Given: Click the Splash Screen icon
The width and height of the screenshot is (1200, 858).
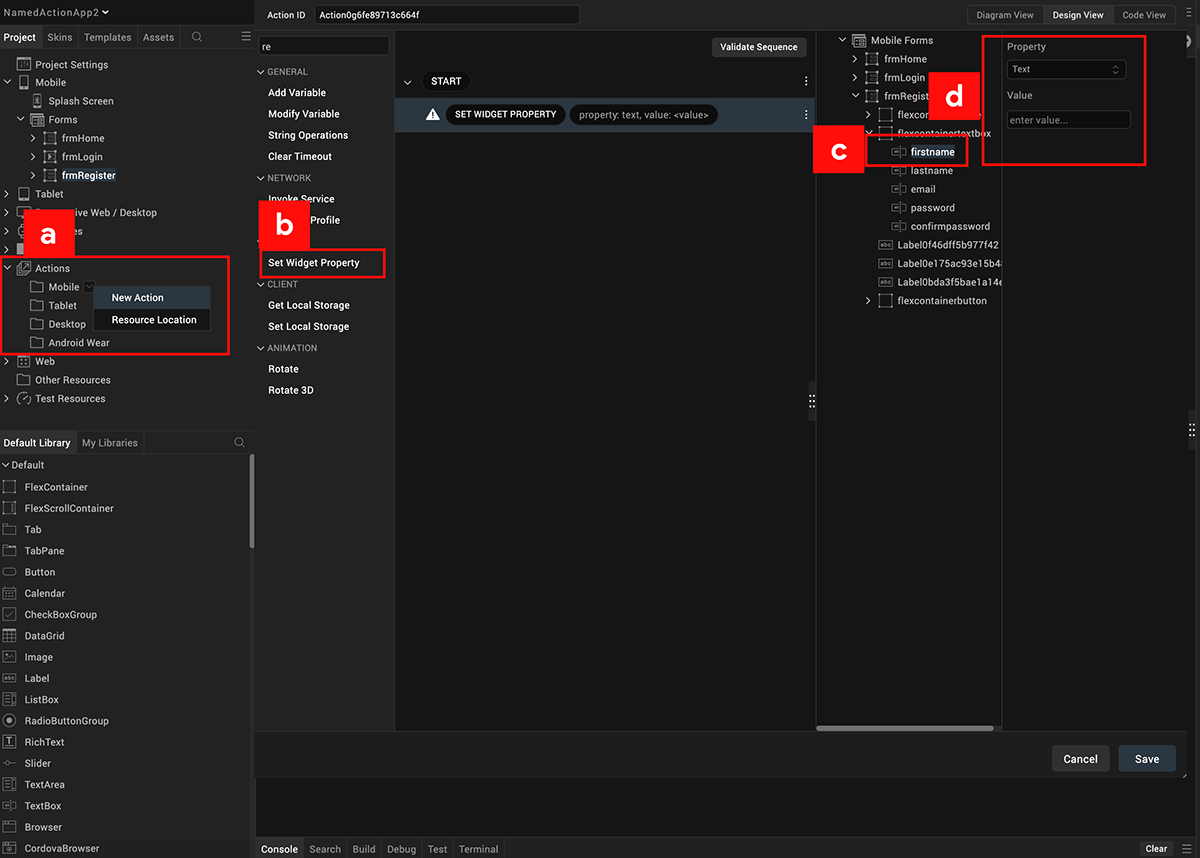Looking at the screenshot, I should pyautogui.click(x=37, y=101).
